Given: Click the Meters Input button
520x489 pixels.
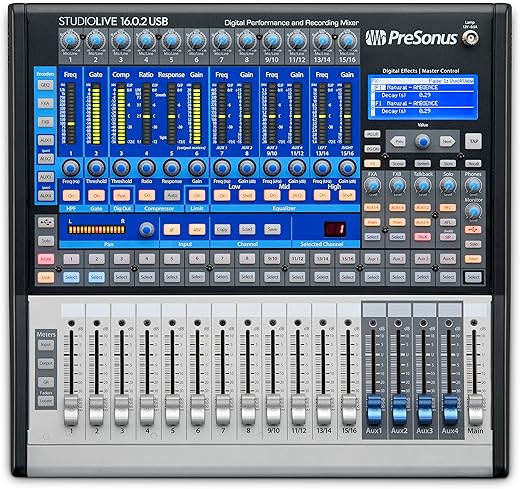Looking at the screenshot, I should point(46,345).
